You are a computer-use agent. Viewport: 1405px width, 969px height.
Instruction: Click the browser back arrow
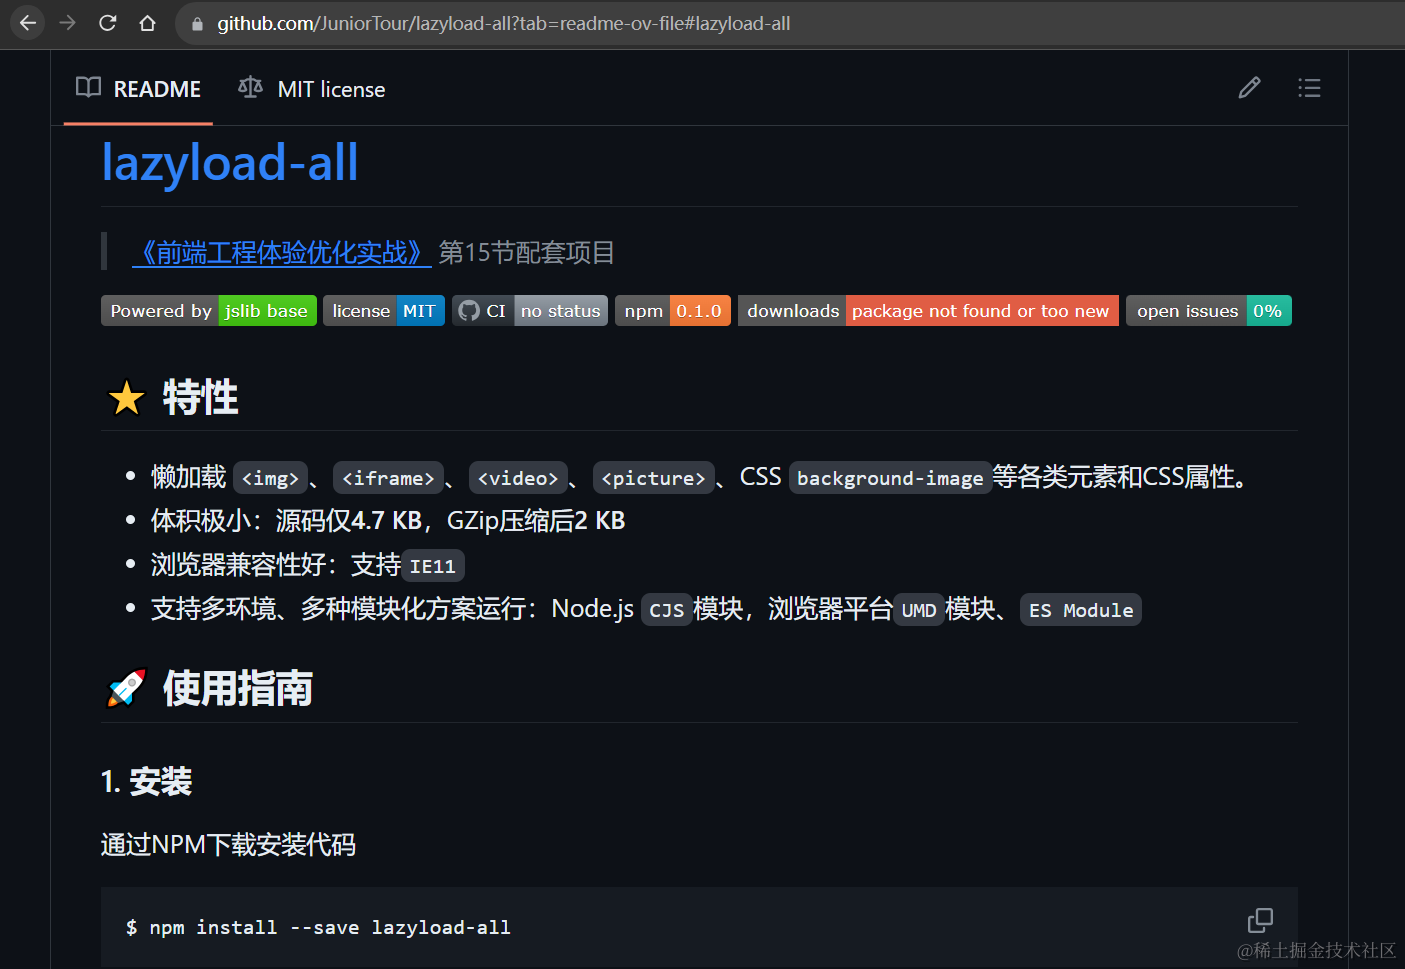click(27, 23)
